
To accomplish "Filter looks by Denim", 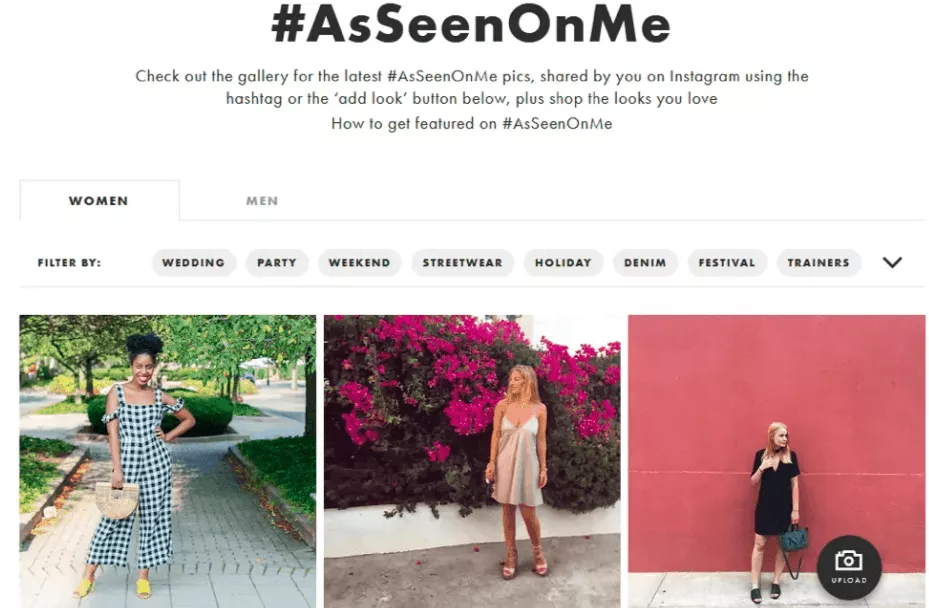I will click(645, 263).
